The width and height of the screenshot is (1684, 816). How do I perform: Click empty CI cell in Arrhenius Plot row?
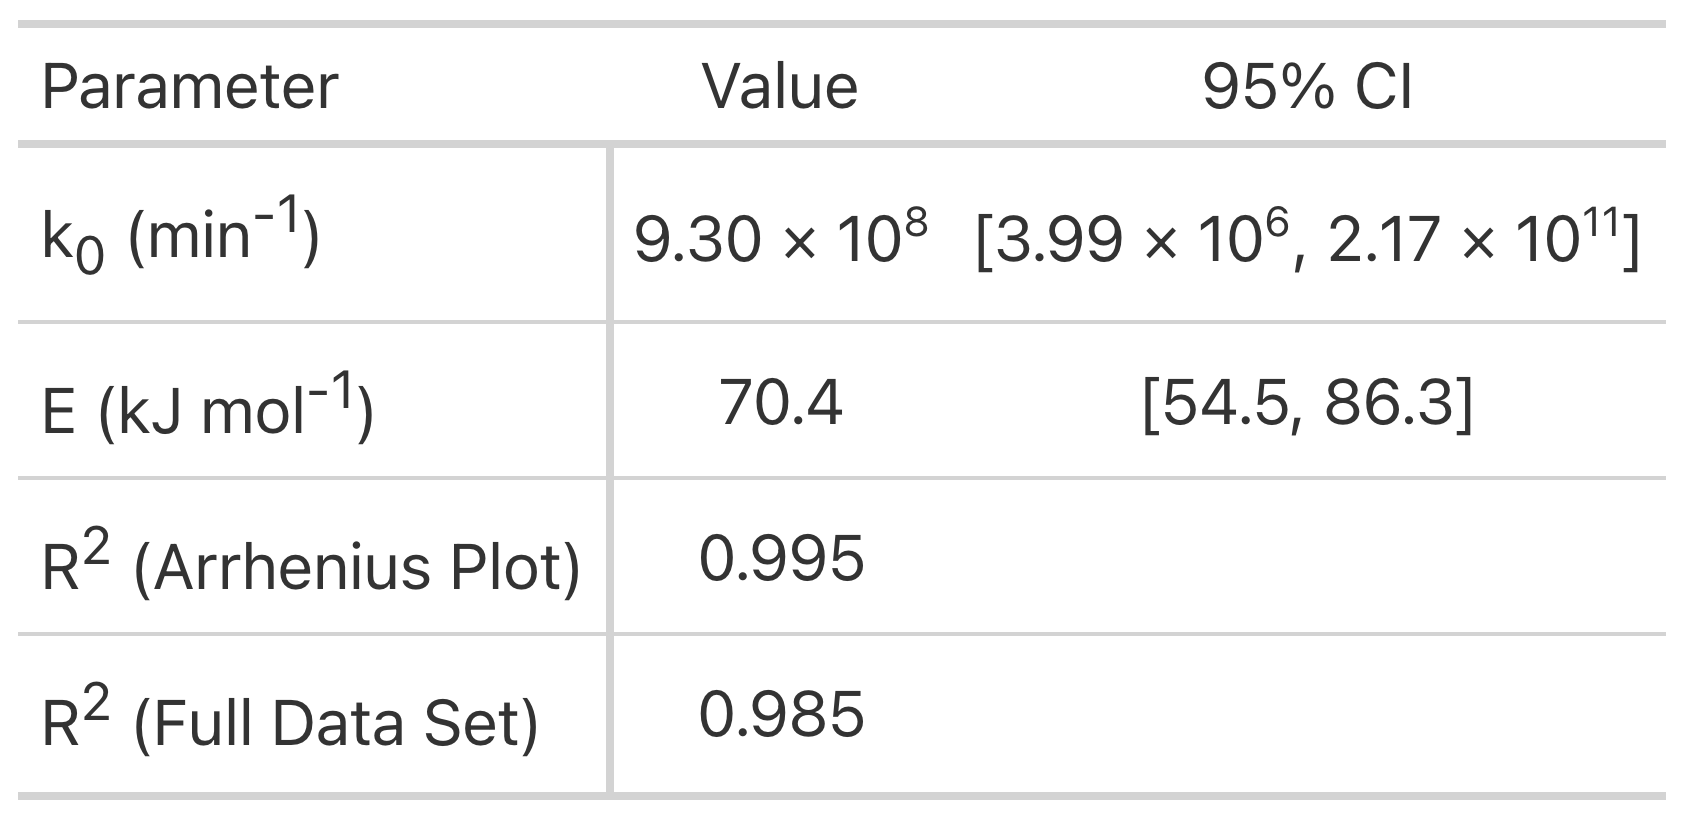[1308, 556]
